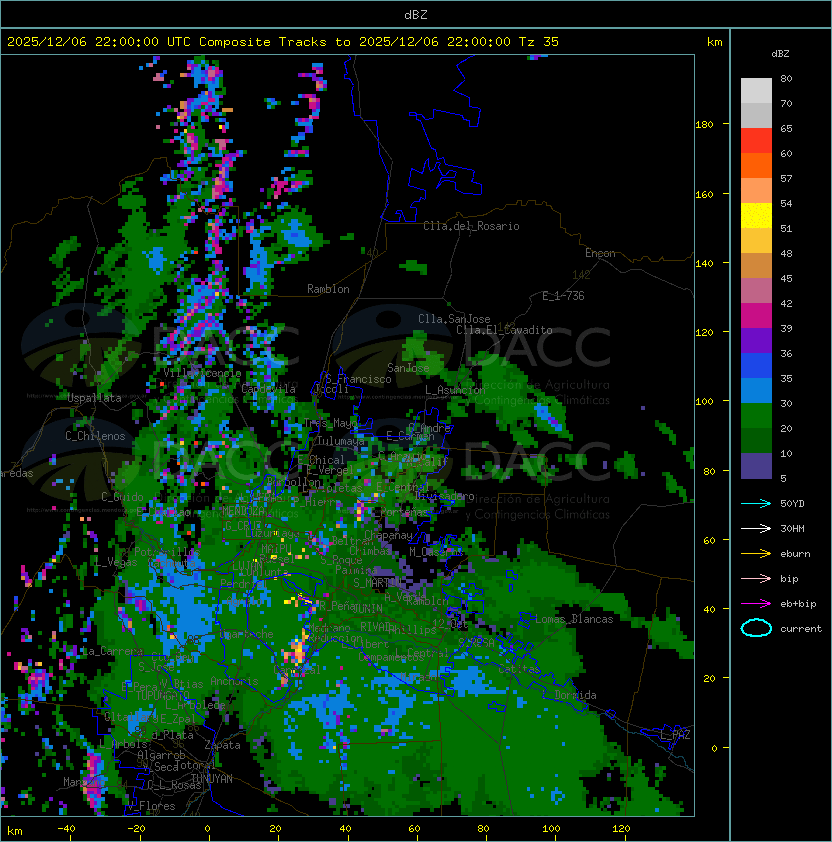
Task: Click the 'current' legend label
Action: 801,629
